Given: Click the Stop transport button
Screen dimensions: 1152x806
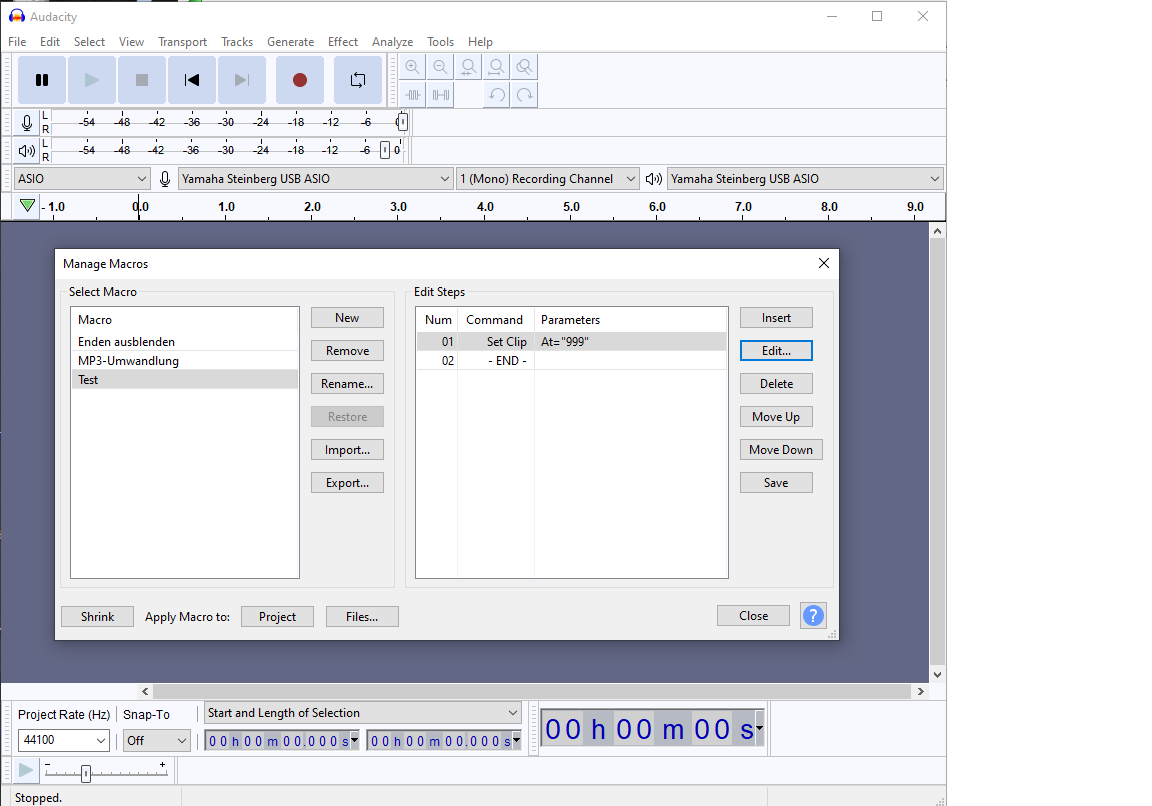Looking at the screenshot, I should [x=142, y=80].
